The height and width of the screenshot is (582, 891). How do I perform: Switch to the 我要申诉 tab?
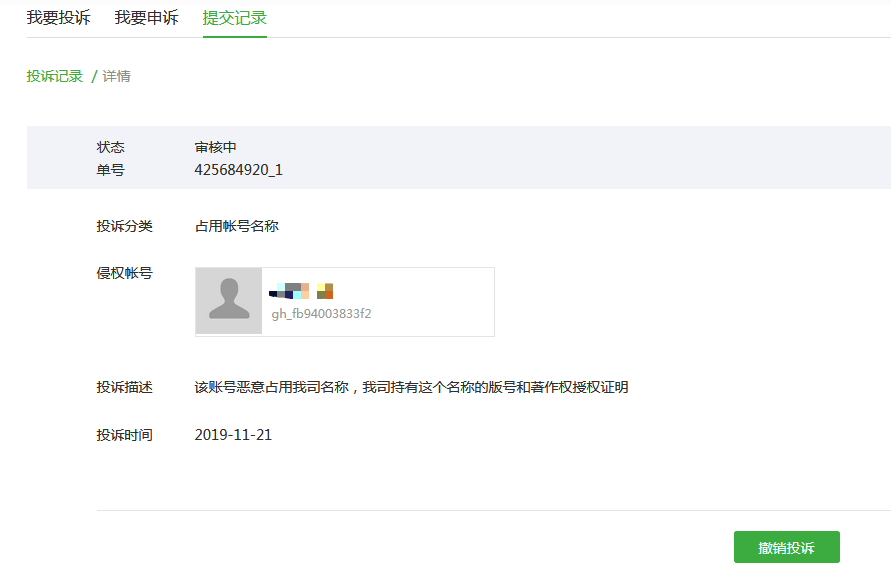[147, 18]
